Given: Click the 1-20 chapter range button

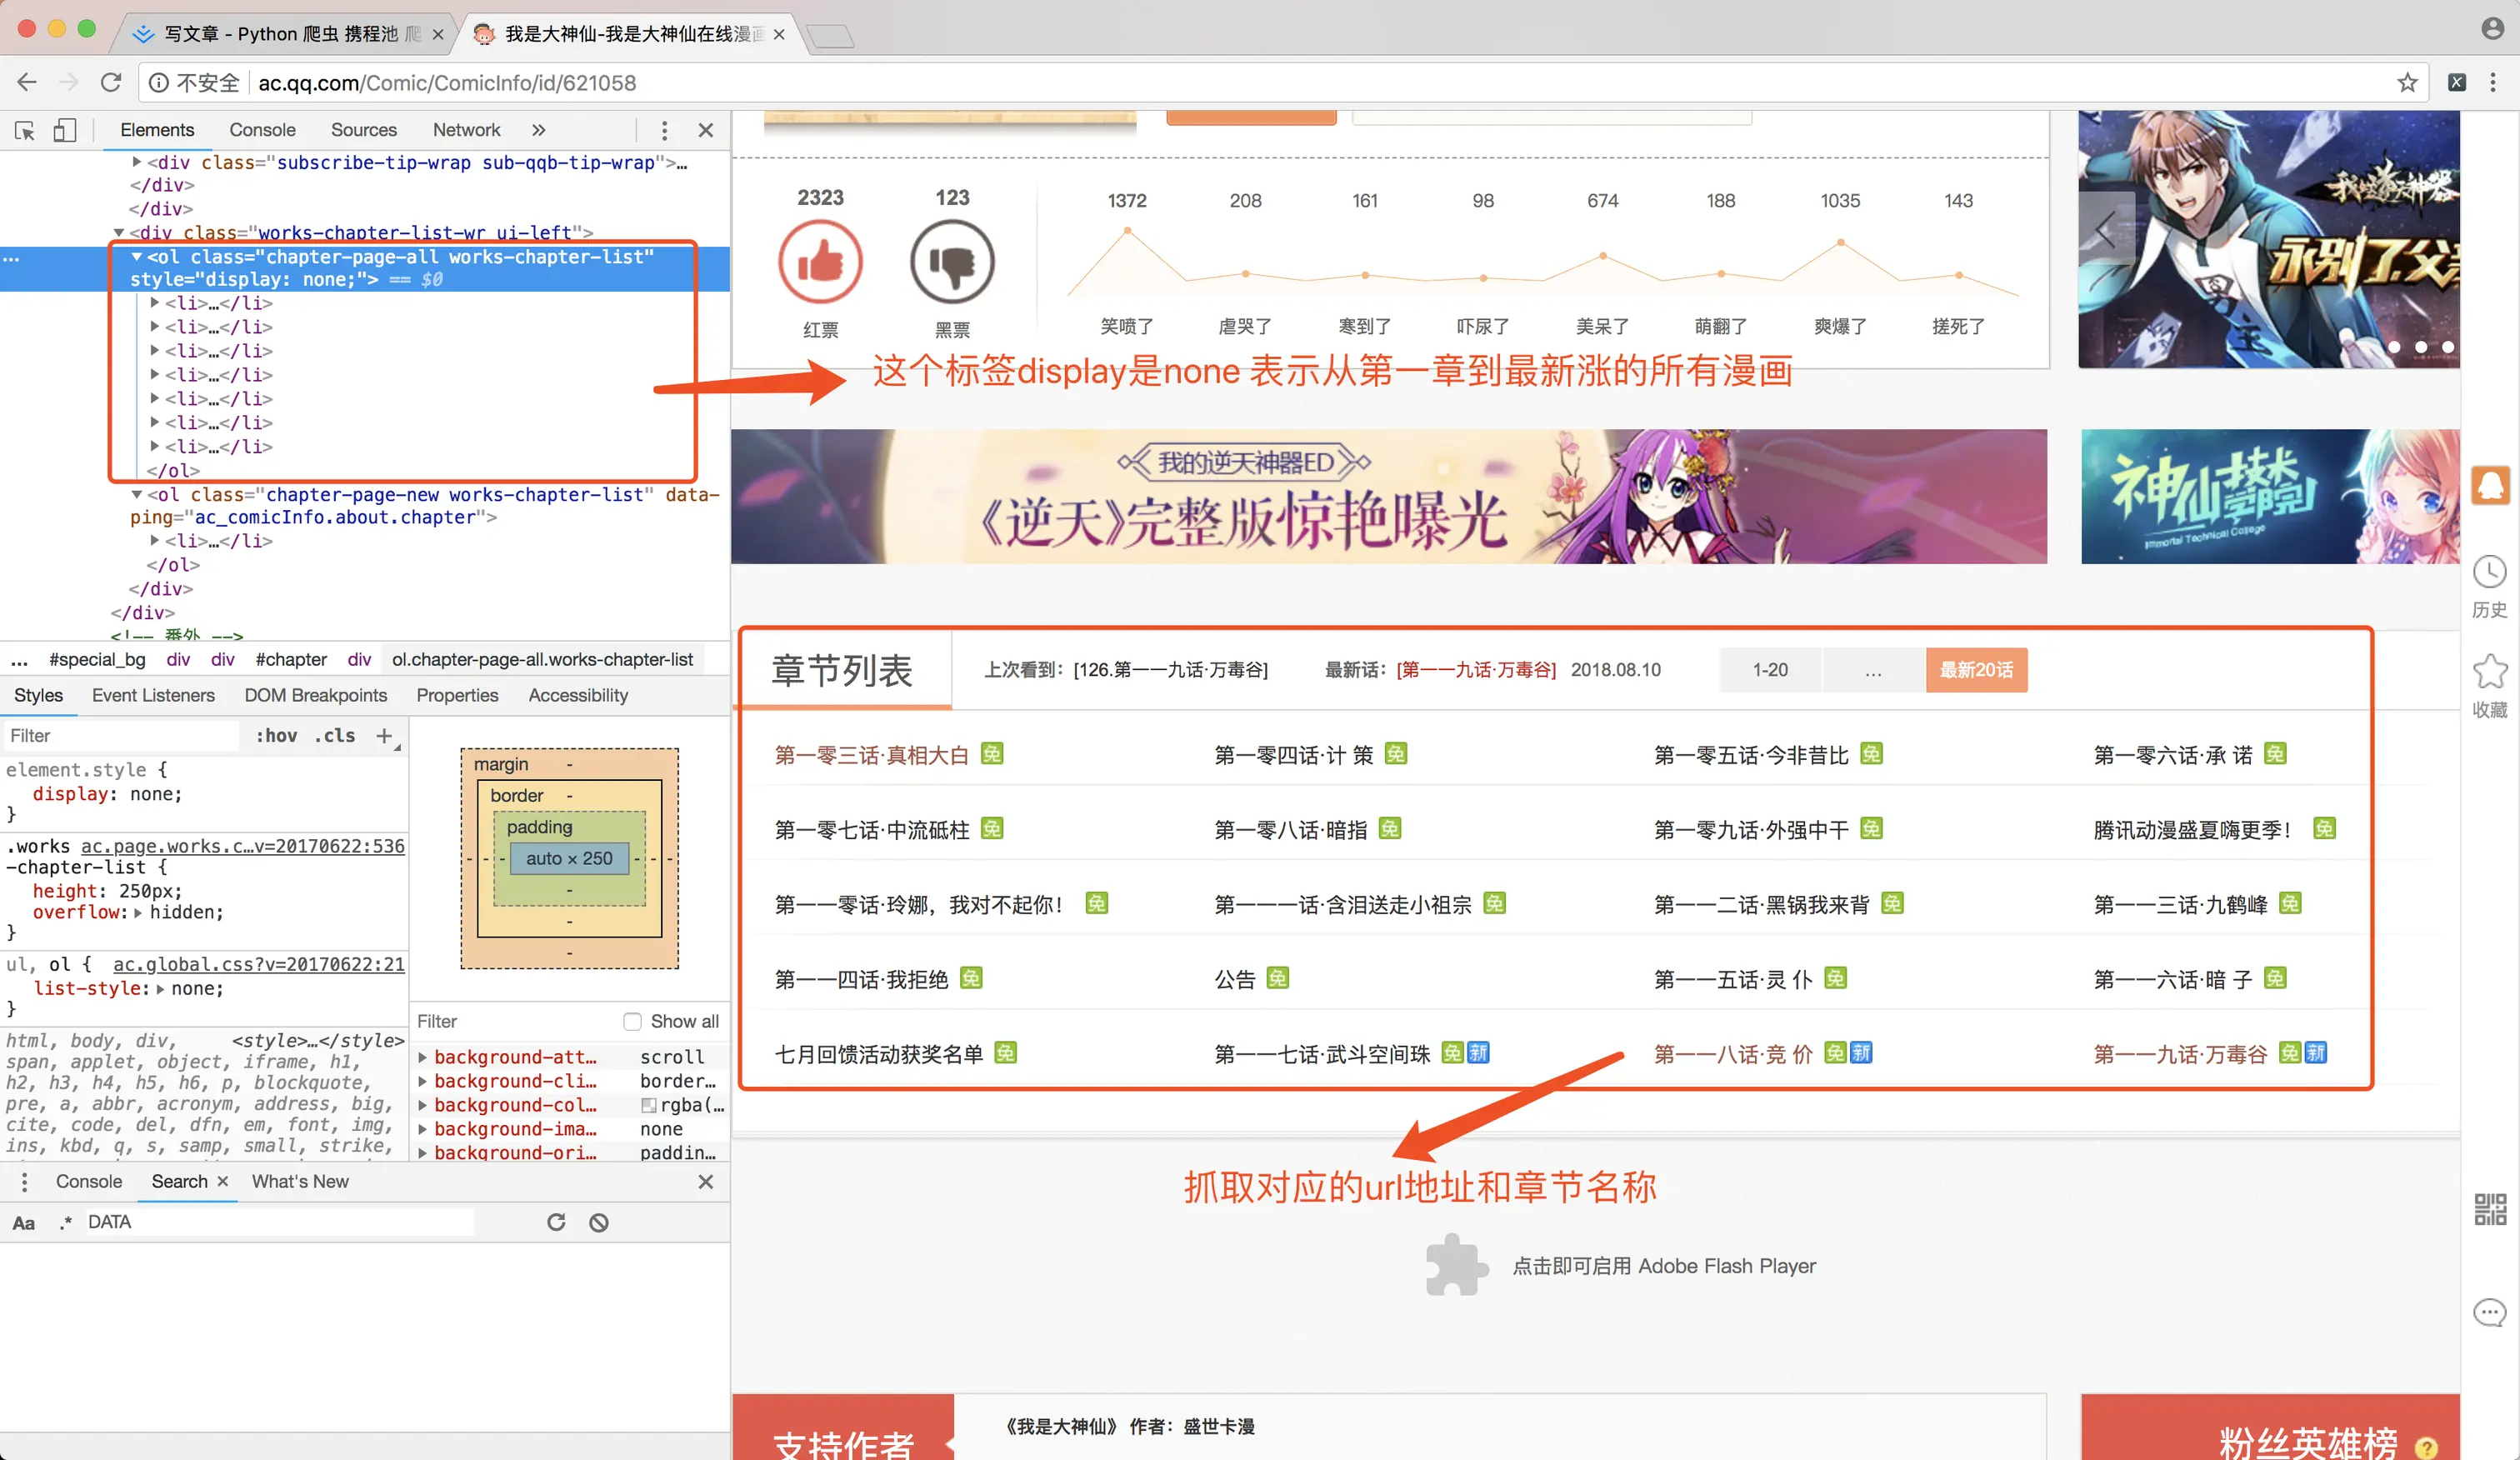Looking at the screenshot, I should coord(1770,670).
